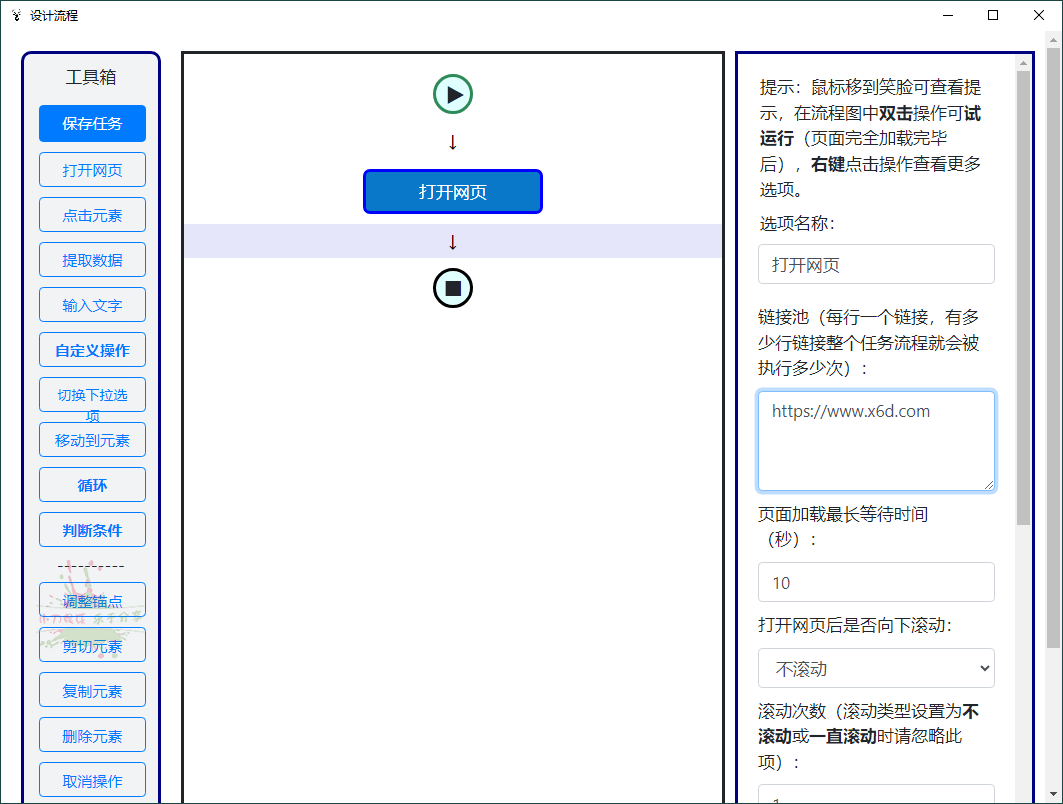
Task: Click the 选项名称 input field
Action: click(x=876, y=265)
